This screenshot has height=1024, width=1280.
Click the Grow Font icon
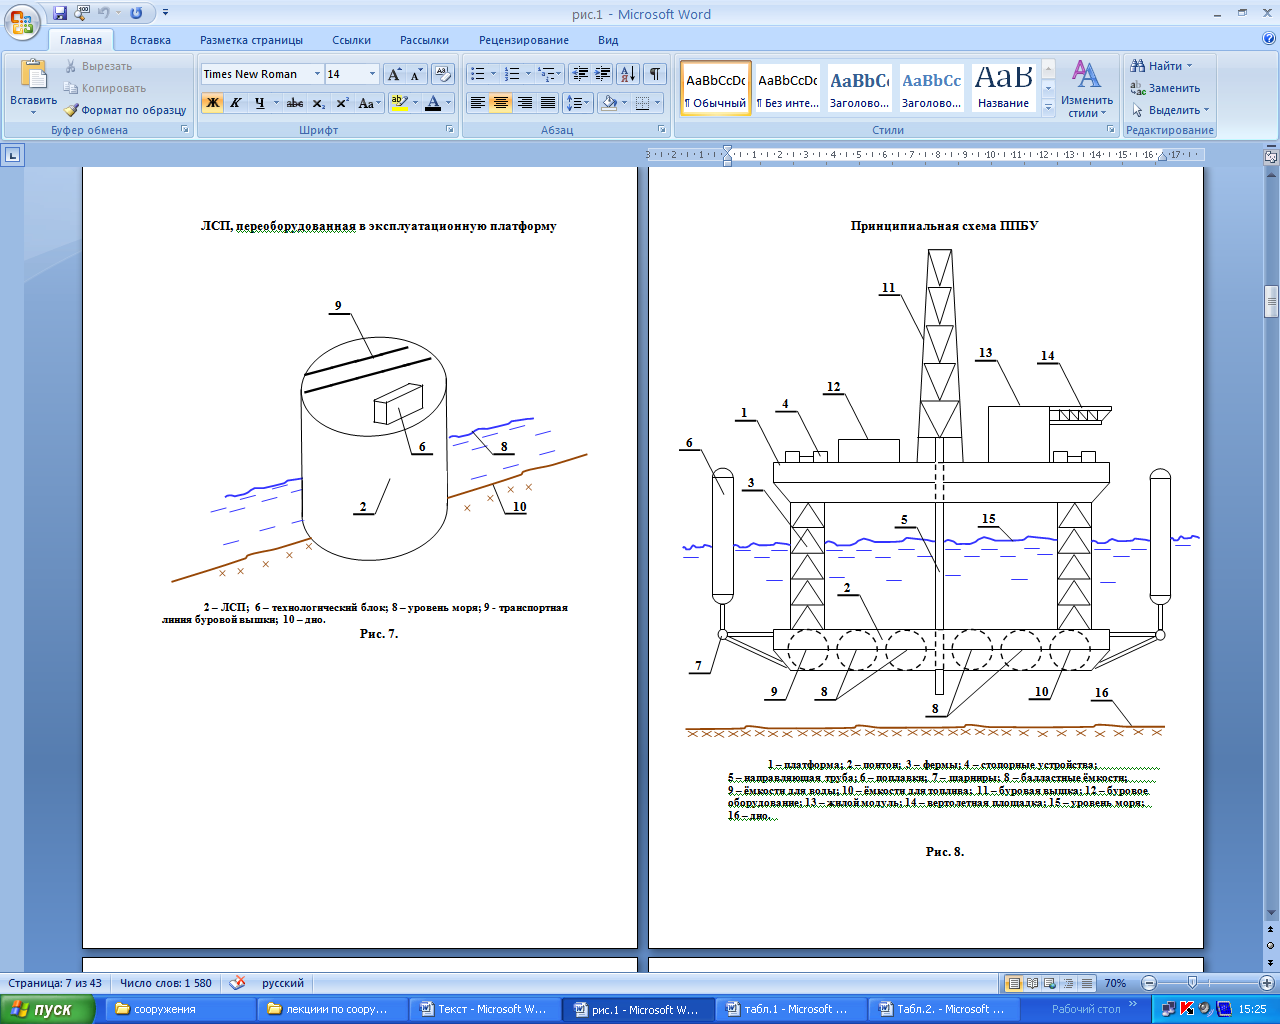point(394,74)
